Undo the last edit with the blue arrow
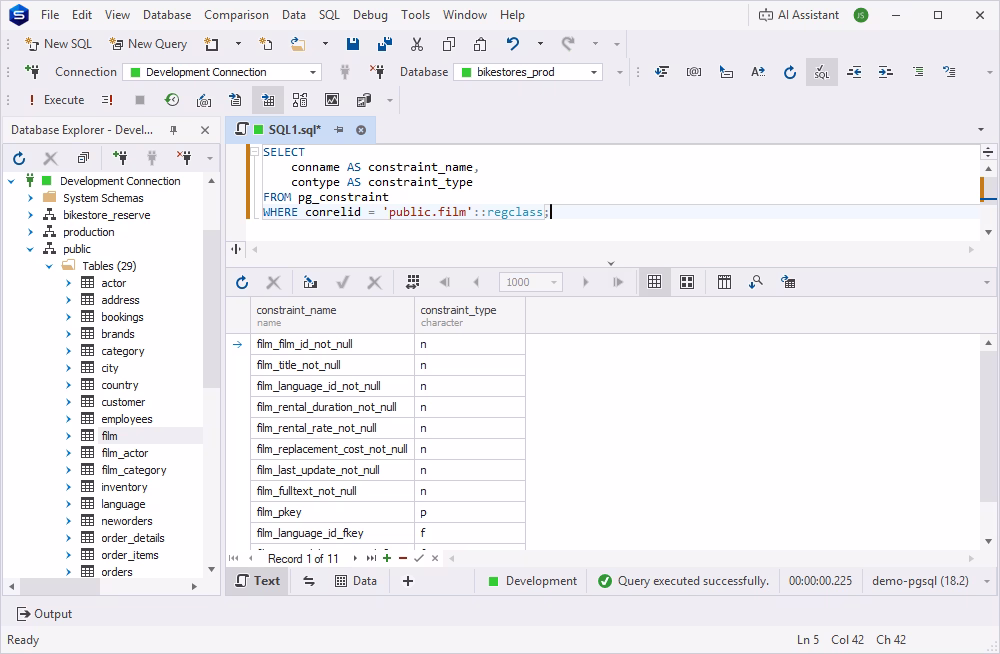Image resolution: width=1000 pixels, height=654 pixels. 513,43
